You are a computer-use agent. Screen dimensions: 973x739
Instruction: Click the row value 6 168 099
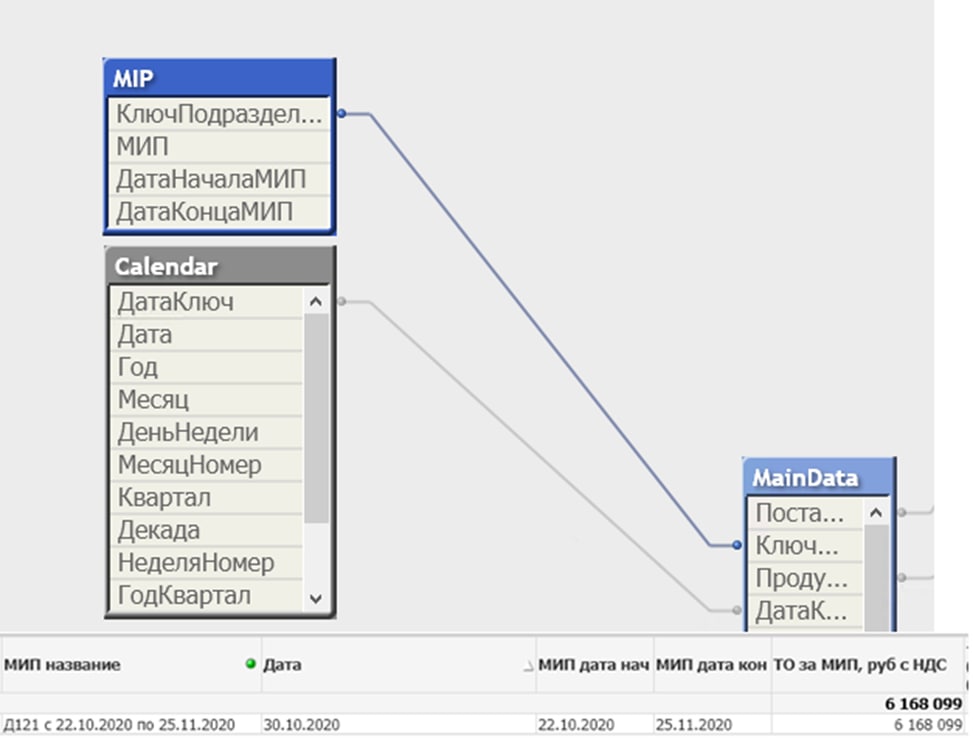[928, 725]
